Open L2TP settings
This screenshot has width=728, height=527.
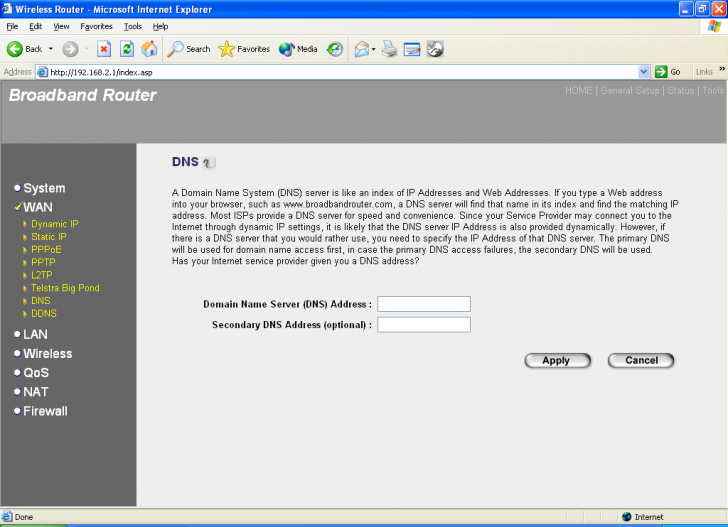[x=42, y=275]
